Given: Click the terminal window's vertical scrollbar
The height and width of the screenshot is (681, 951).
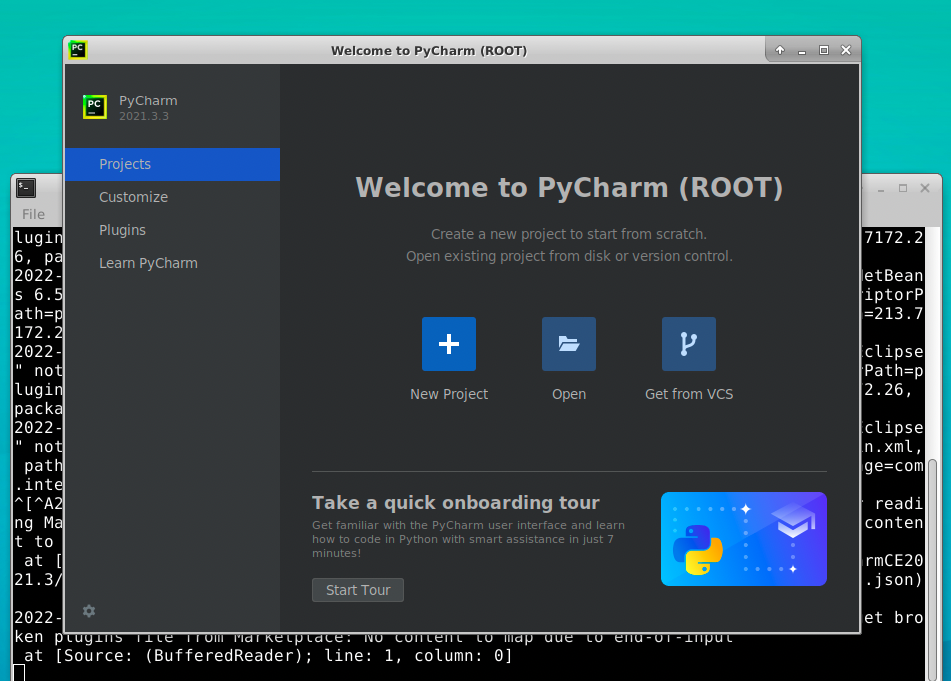Looking at the screenshot, I should coord(933,570).
